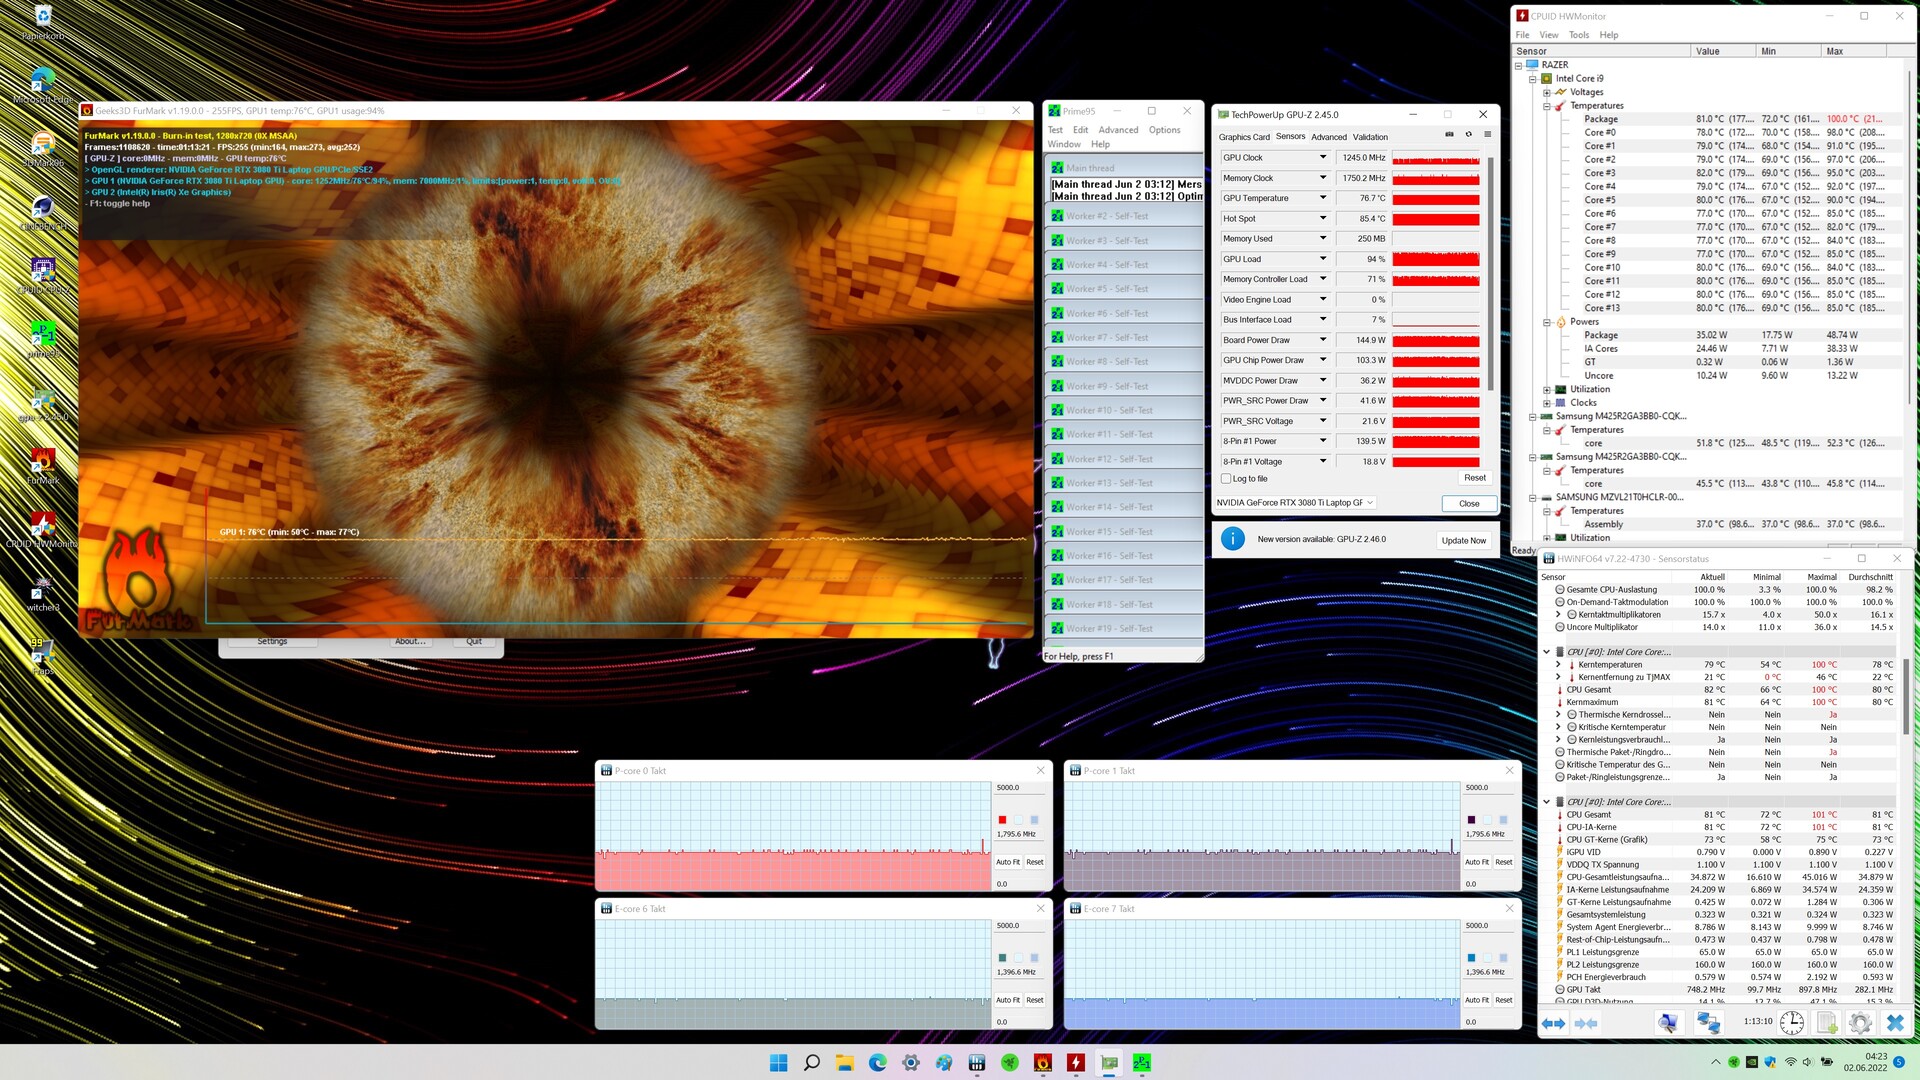Click the HWiNFO reset clock icon
This screenshot has width=1920, height=1080.
1791,1022
